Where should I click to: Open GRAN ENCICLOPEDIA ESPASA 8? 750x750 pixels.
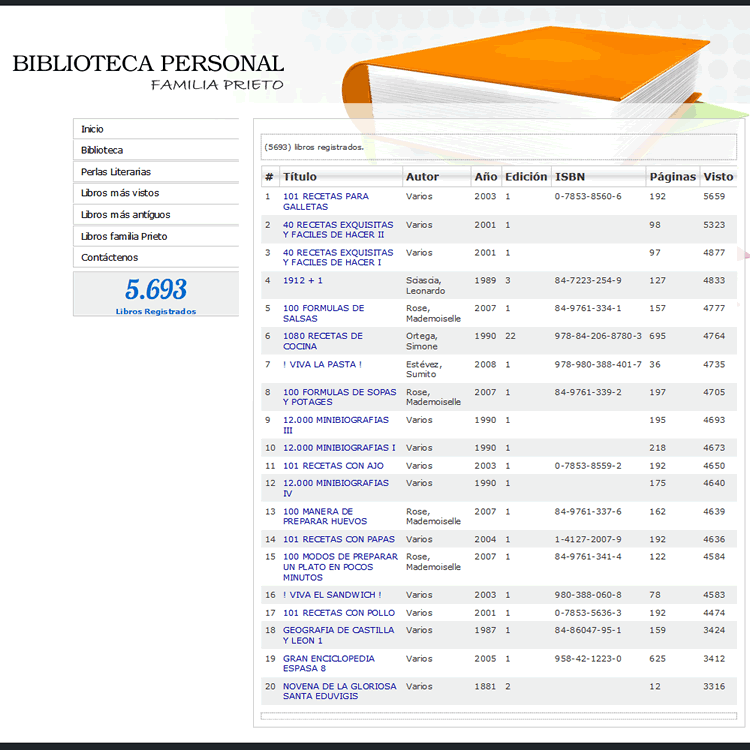click(x=328, y=663)
